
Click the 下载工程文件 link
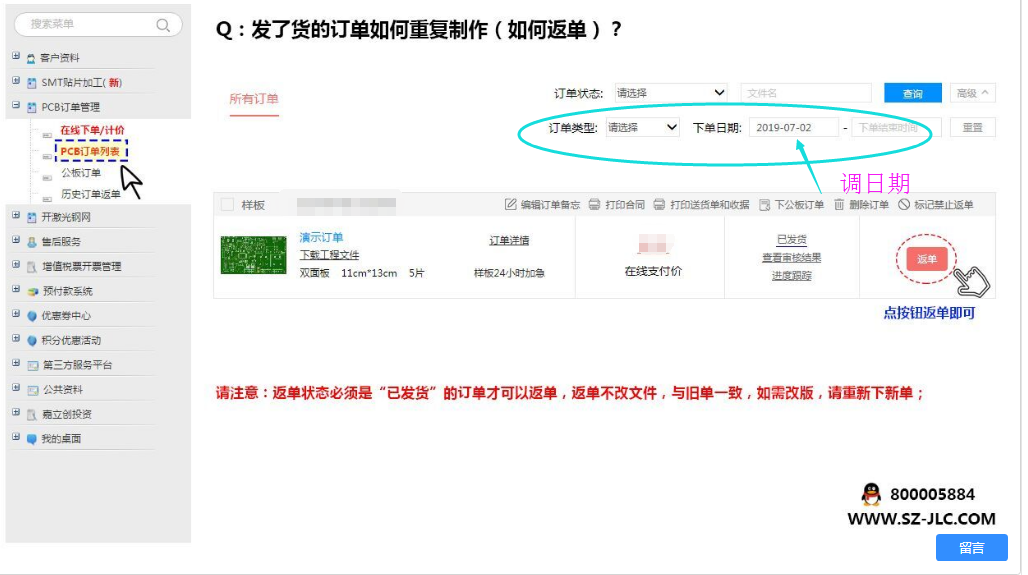tap(329, 255)
